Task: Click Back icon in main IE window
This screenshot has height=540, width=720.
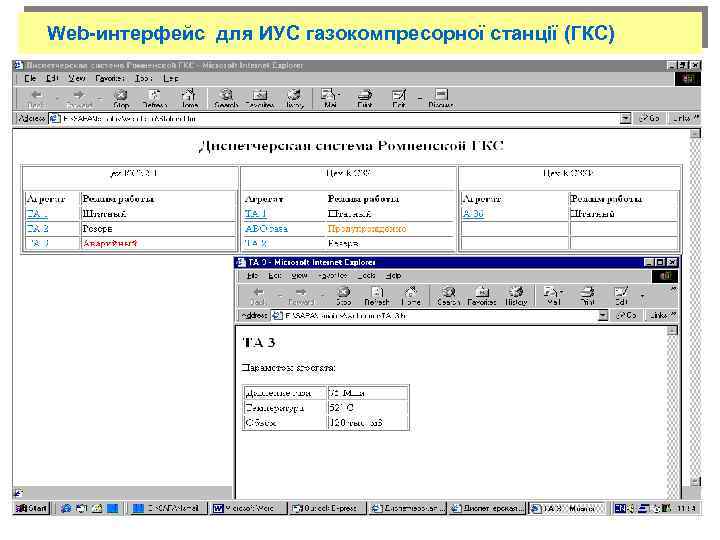Action: click(x=35, y=98)
